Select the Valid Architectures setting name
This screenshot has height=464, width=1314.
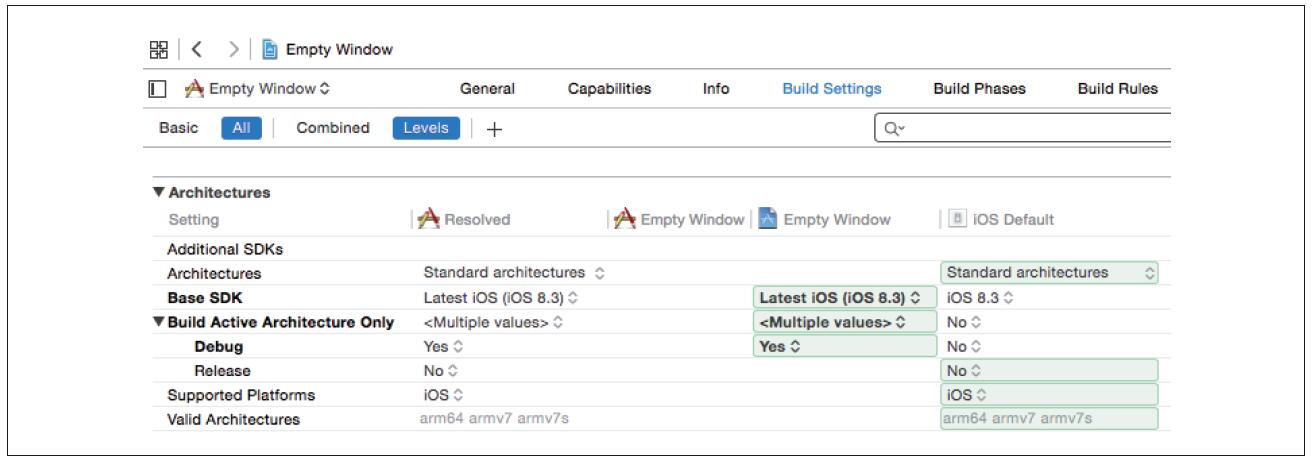[x=233, y=420]
